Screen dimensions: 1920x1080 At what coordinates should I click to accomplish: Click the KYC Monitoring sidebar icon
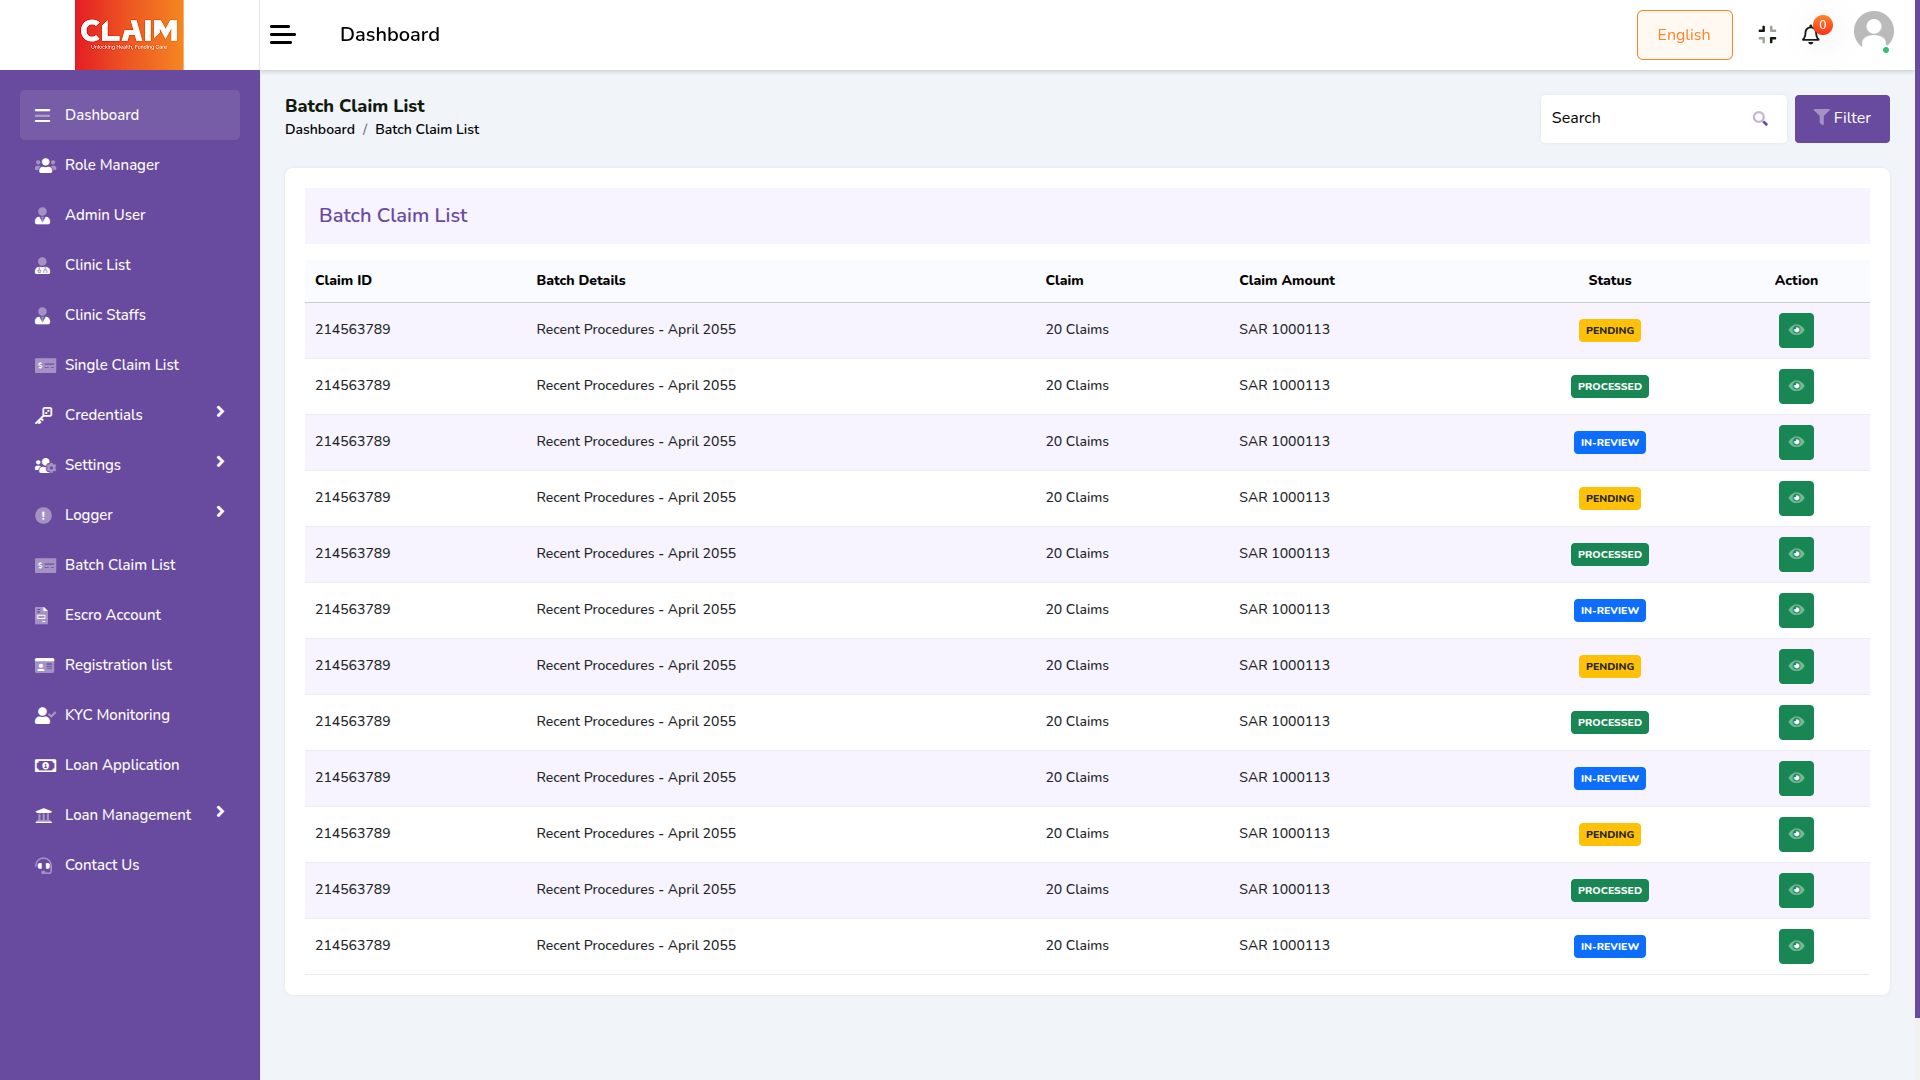point(44,715)
